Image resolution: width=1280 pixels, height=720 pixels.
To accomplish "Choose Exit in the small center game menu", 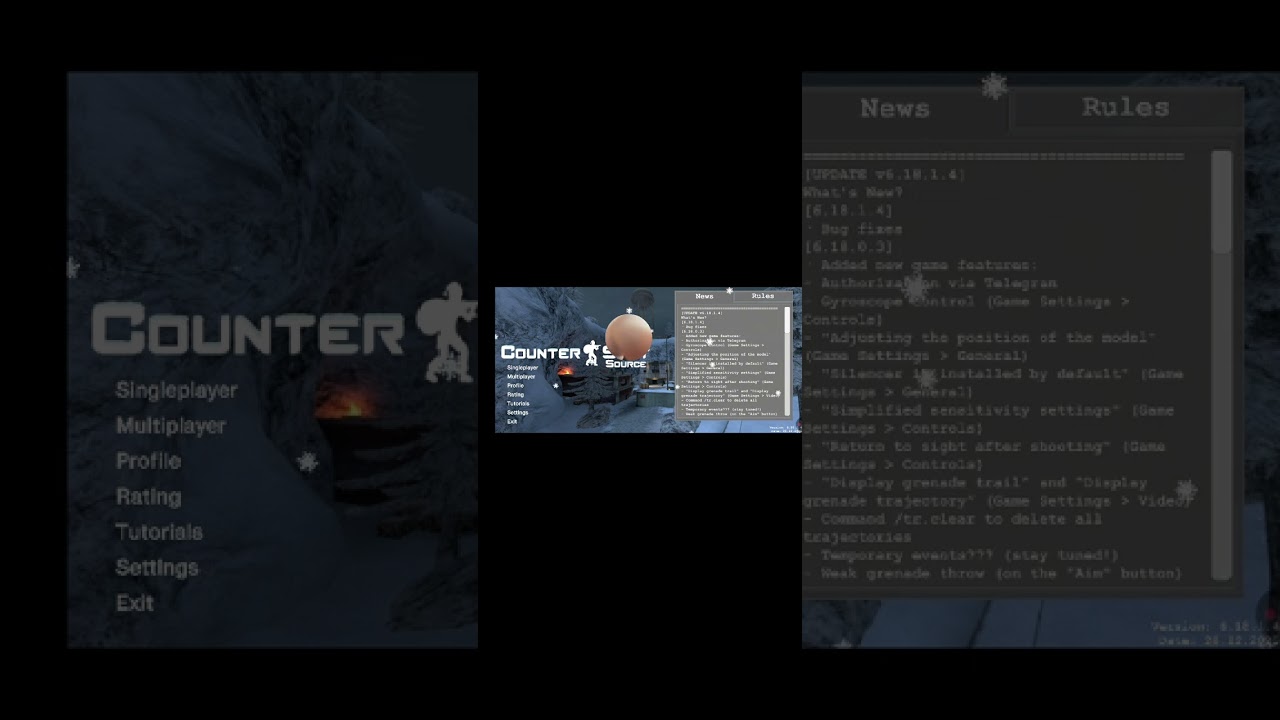I will click(512, 422).
